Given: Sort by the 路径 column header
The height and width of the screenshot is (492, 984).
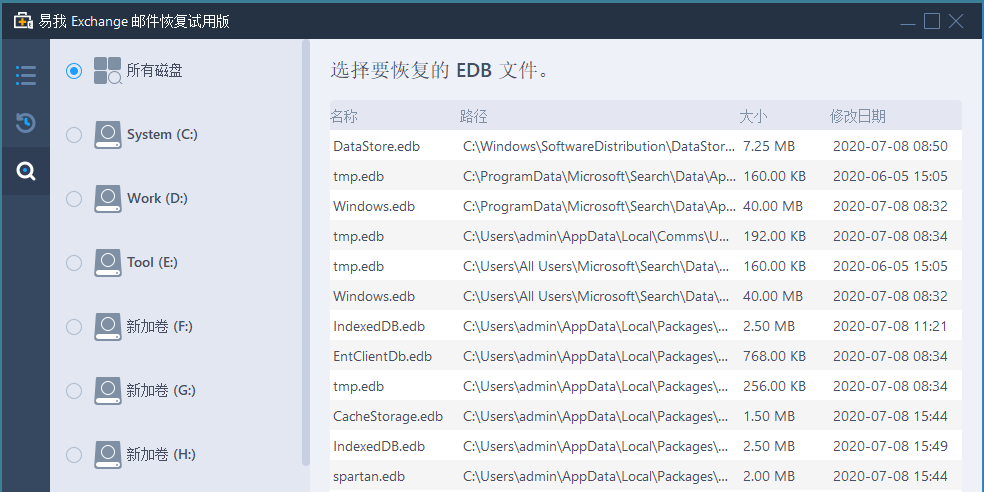Looking at the screenshot, I should pos(474,116).
